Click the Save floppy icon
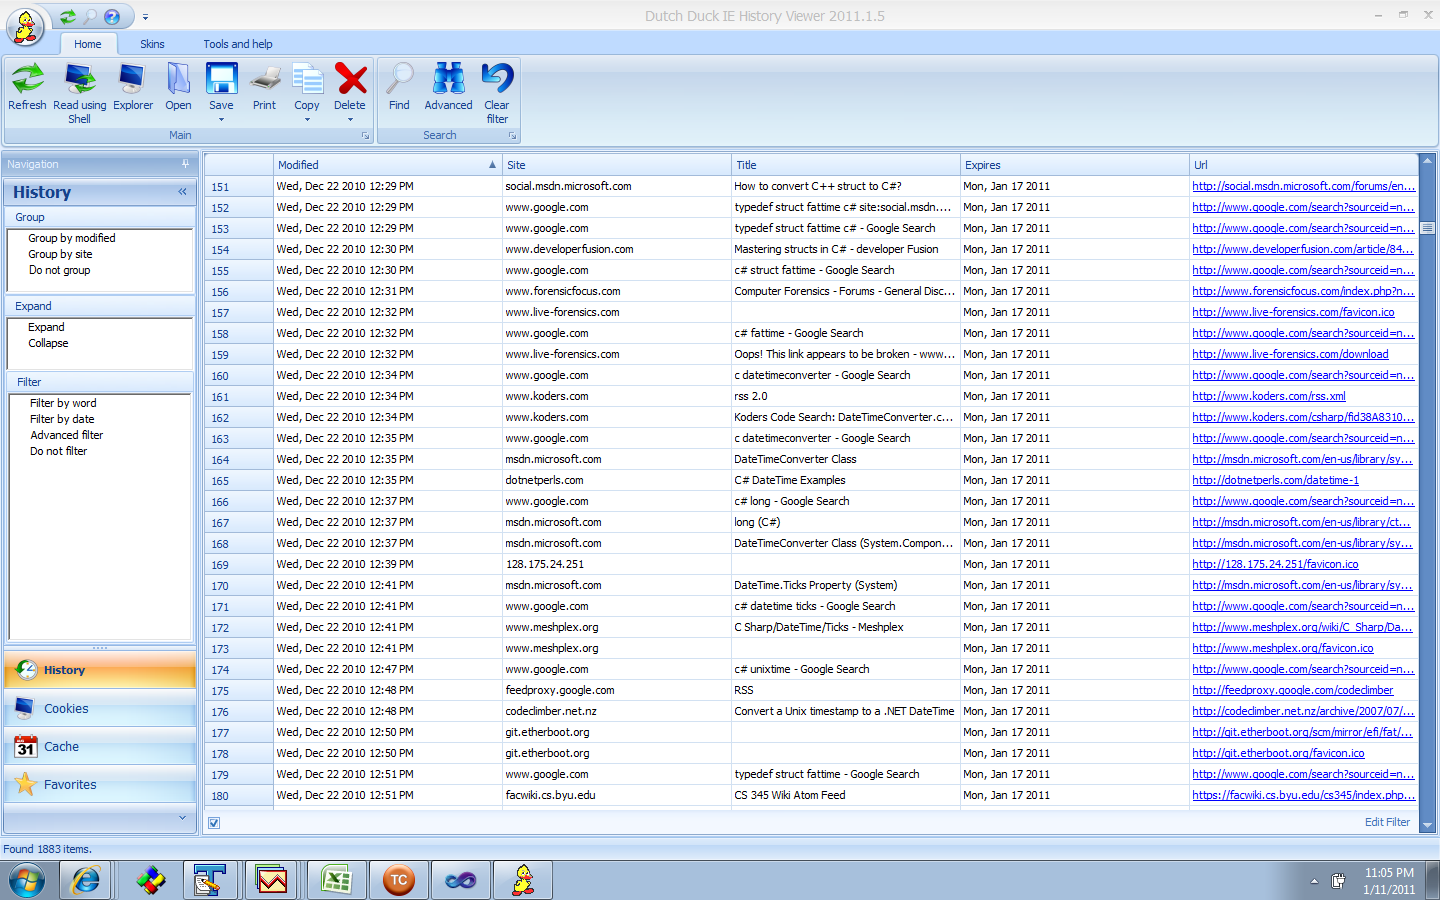 [x=221, y=80]
